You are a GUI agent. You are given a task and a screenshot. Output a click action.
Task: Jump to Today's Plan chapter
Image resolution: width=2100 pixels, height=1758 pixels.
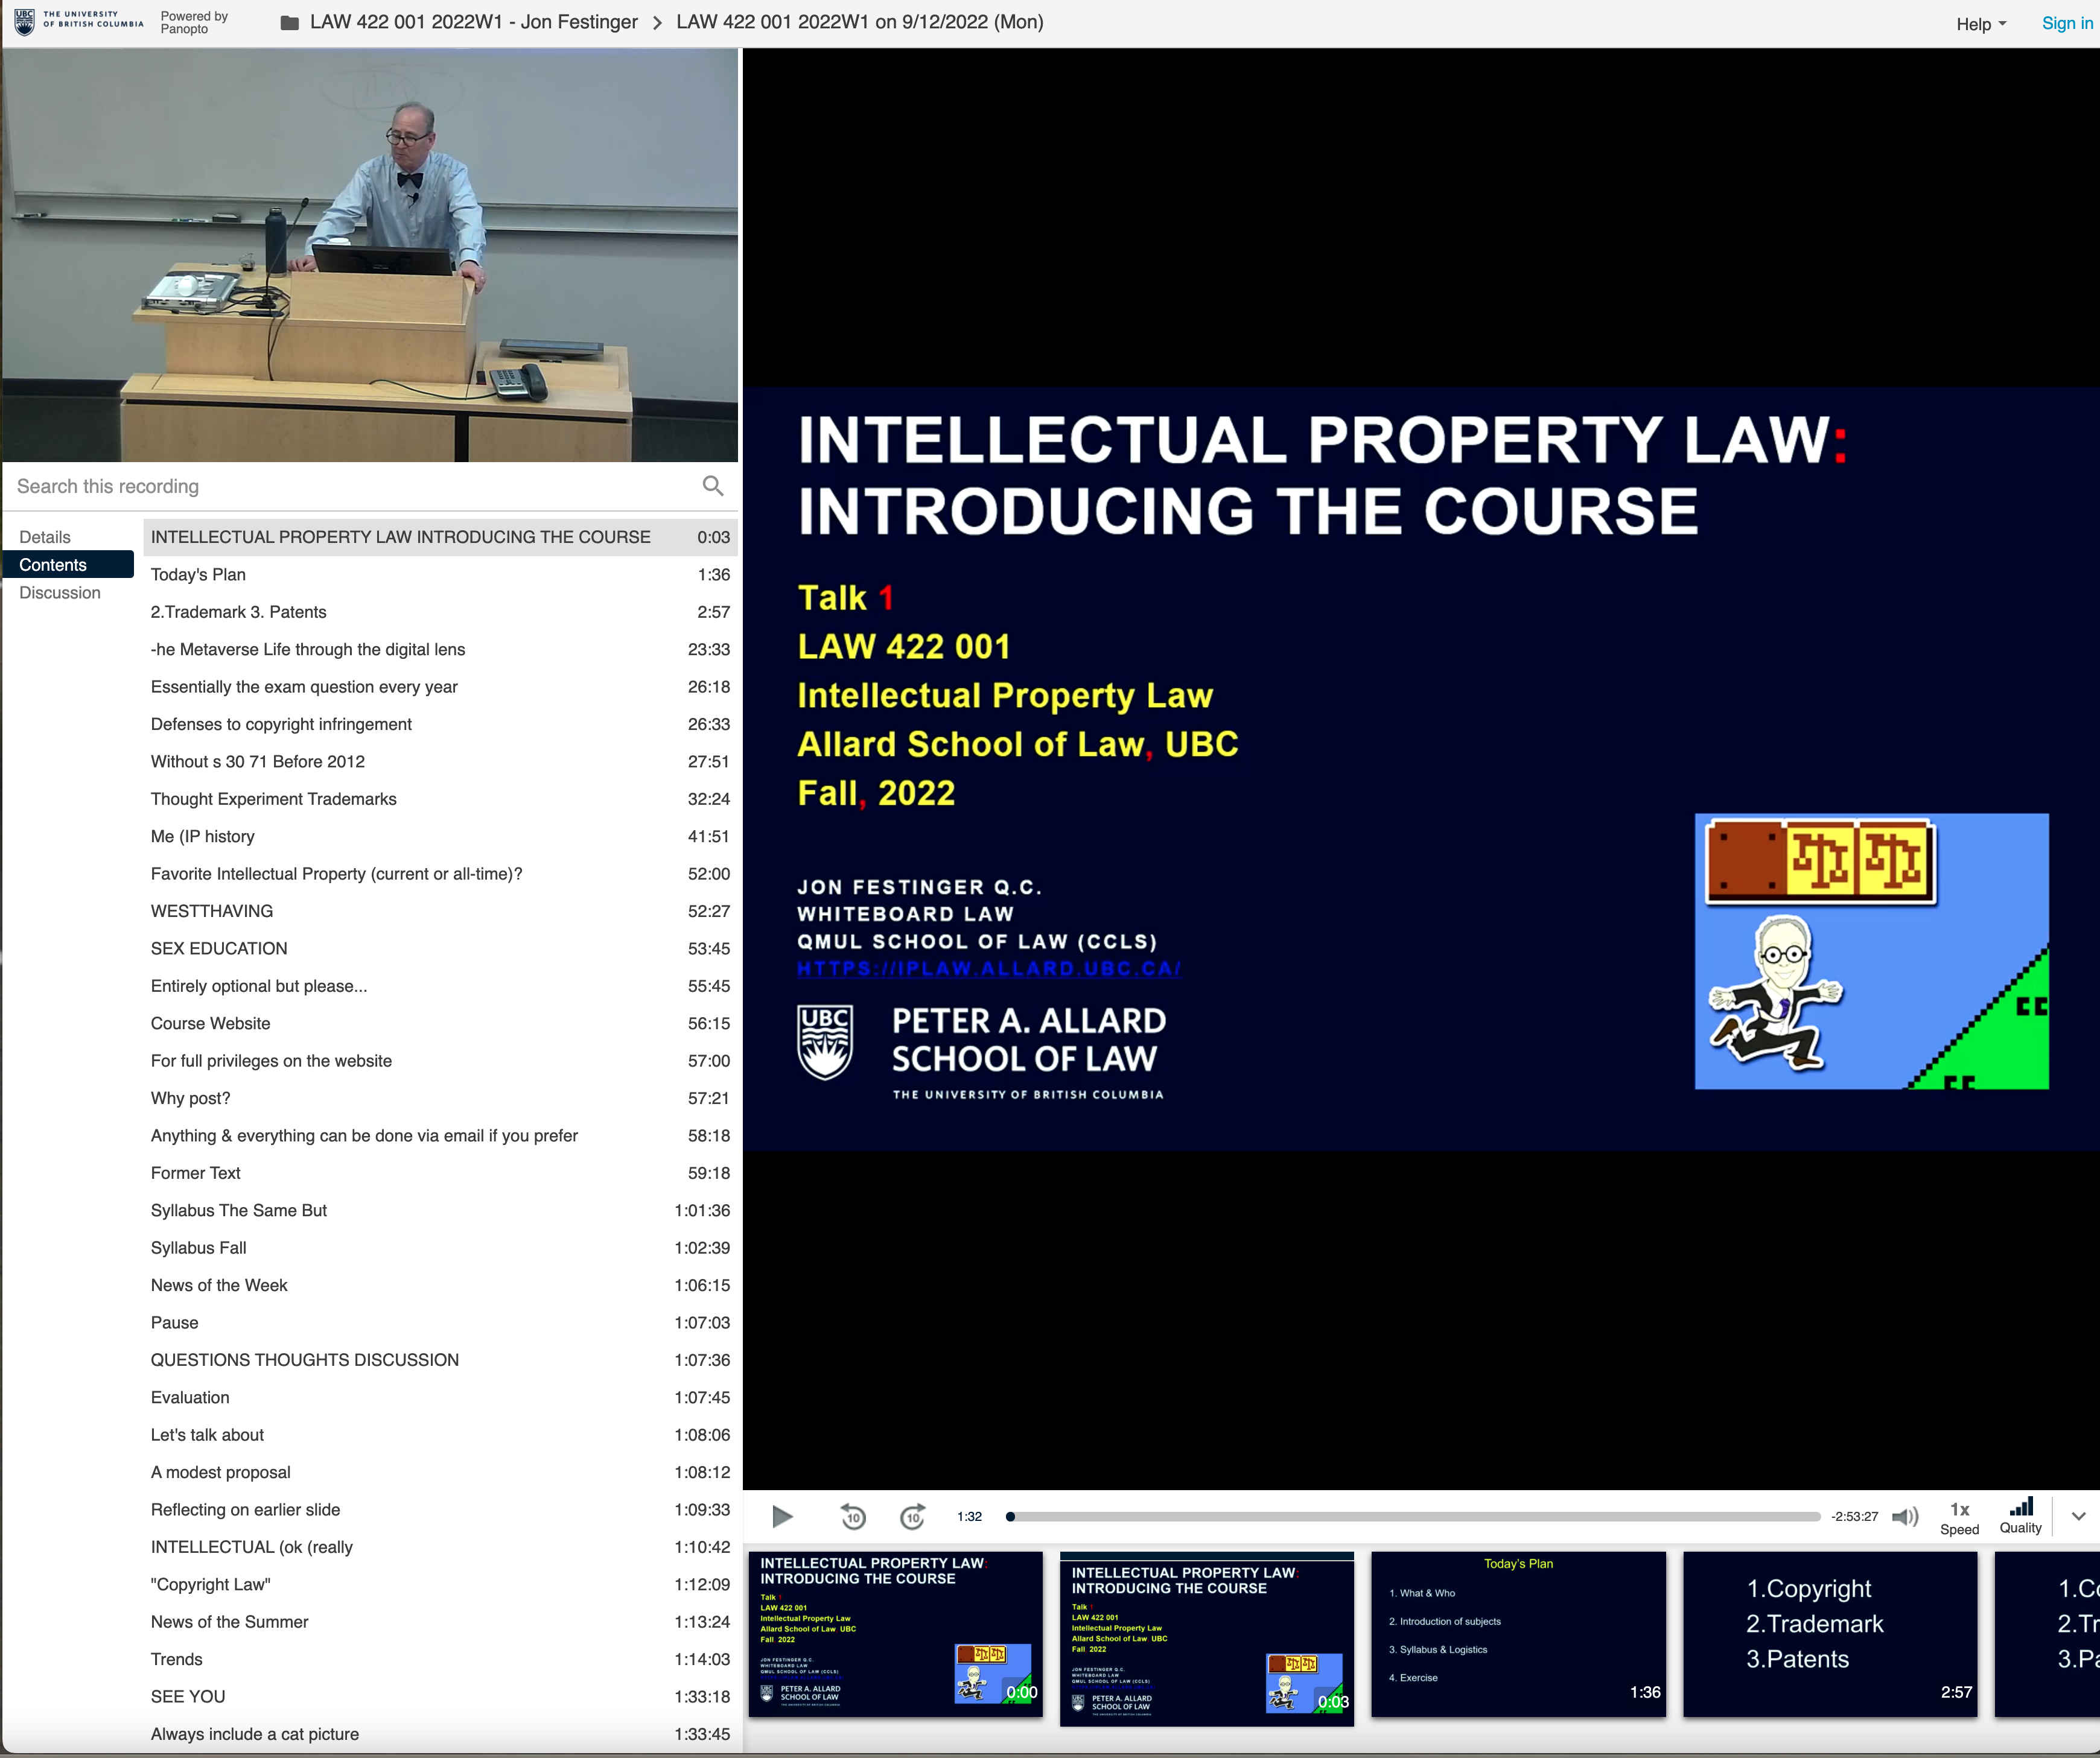tap(440, 574)
